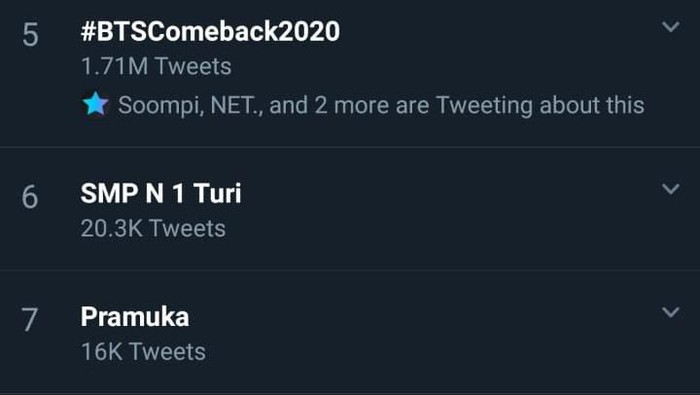Select the Pramuka trending topic
700x395 pixels.
coord(135,316)
